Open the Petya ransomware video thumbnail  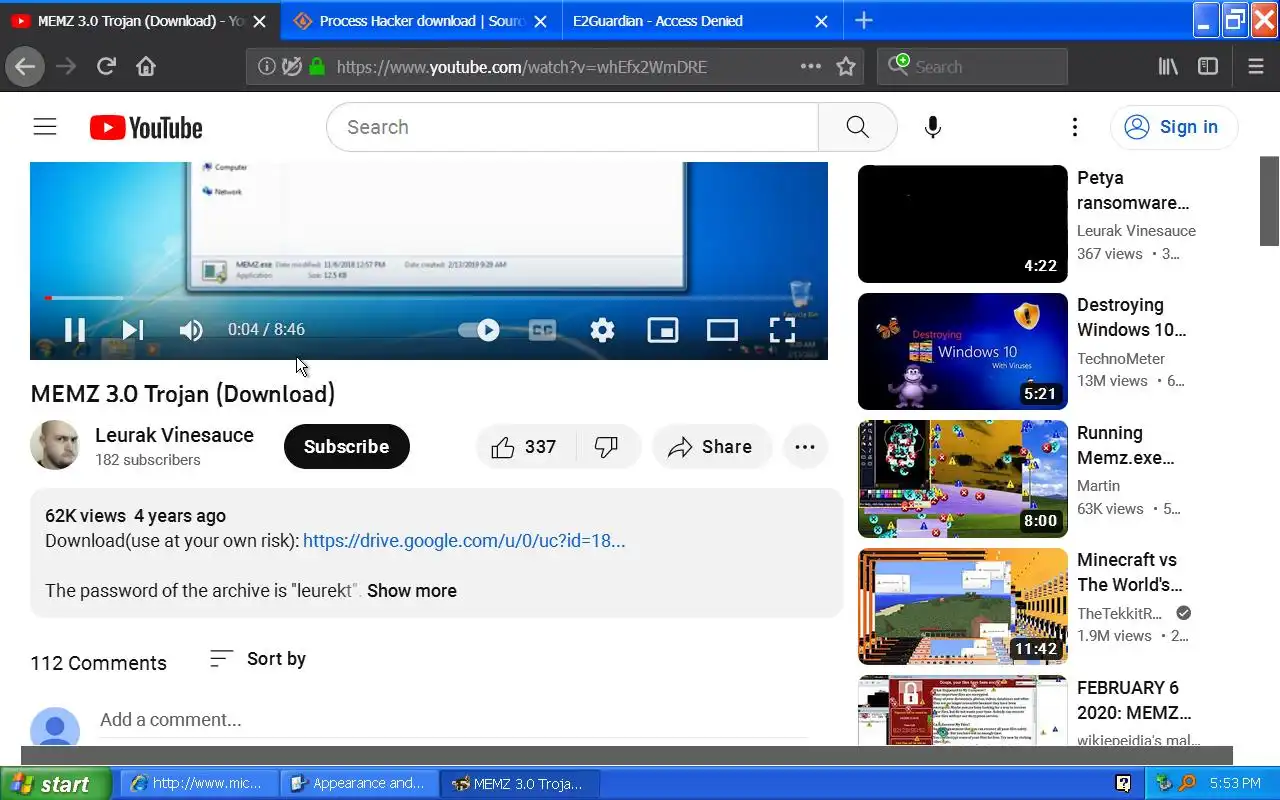[x=963, y=224]
